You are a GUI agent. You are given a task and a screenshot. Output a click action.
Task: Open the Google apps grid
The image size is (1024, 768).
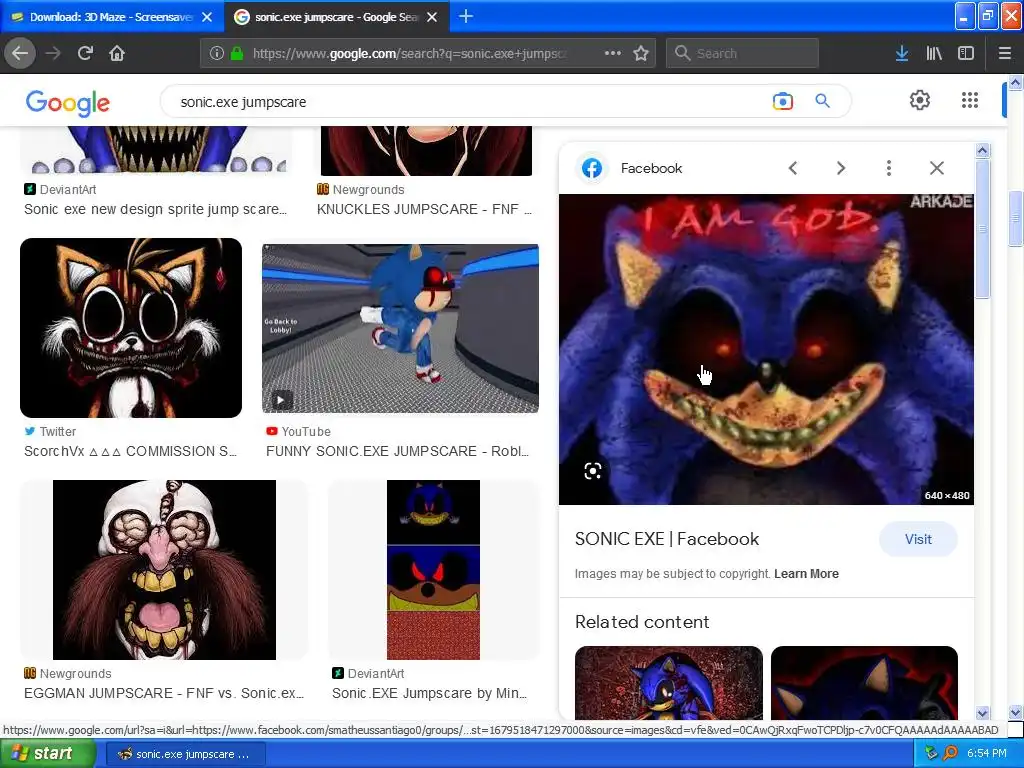pos(970,100)
